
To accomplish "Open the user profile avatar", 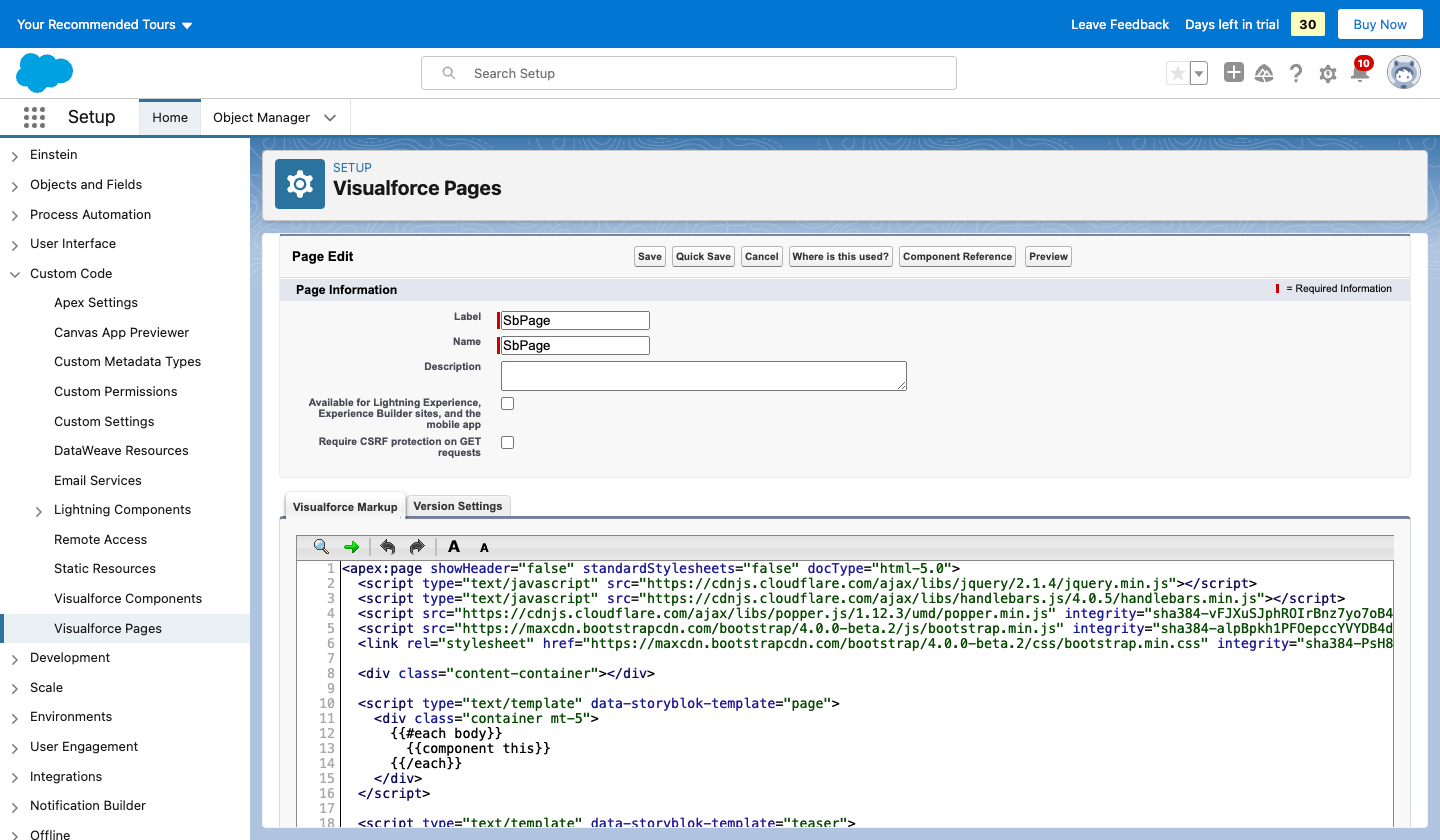I will pyautogui.click(x=1404, y=73).
